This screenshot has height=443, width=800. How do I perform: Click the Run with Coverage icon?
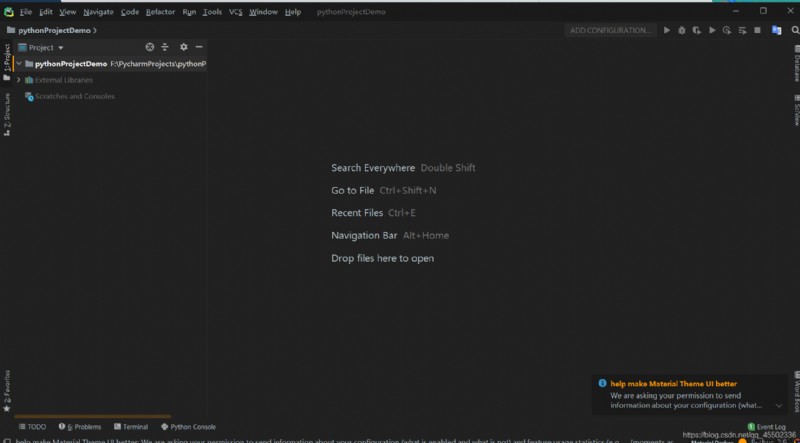696,30
